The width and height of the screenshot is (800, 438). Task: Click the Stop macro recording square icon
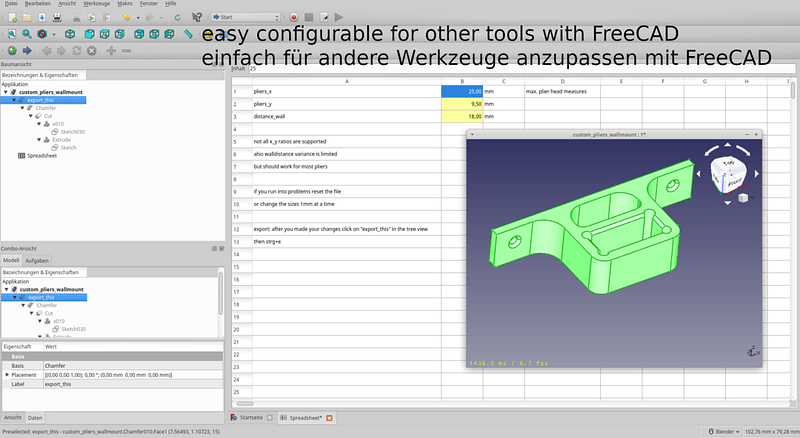[309, 17]
